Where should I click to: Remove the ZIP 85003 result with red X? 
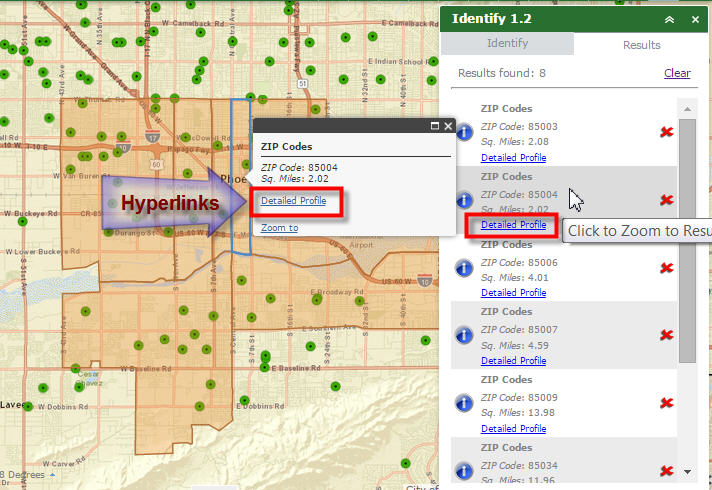(x=667, y=132)
